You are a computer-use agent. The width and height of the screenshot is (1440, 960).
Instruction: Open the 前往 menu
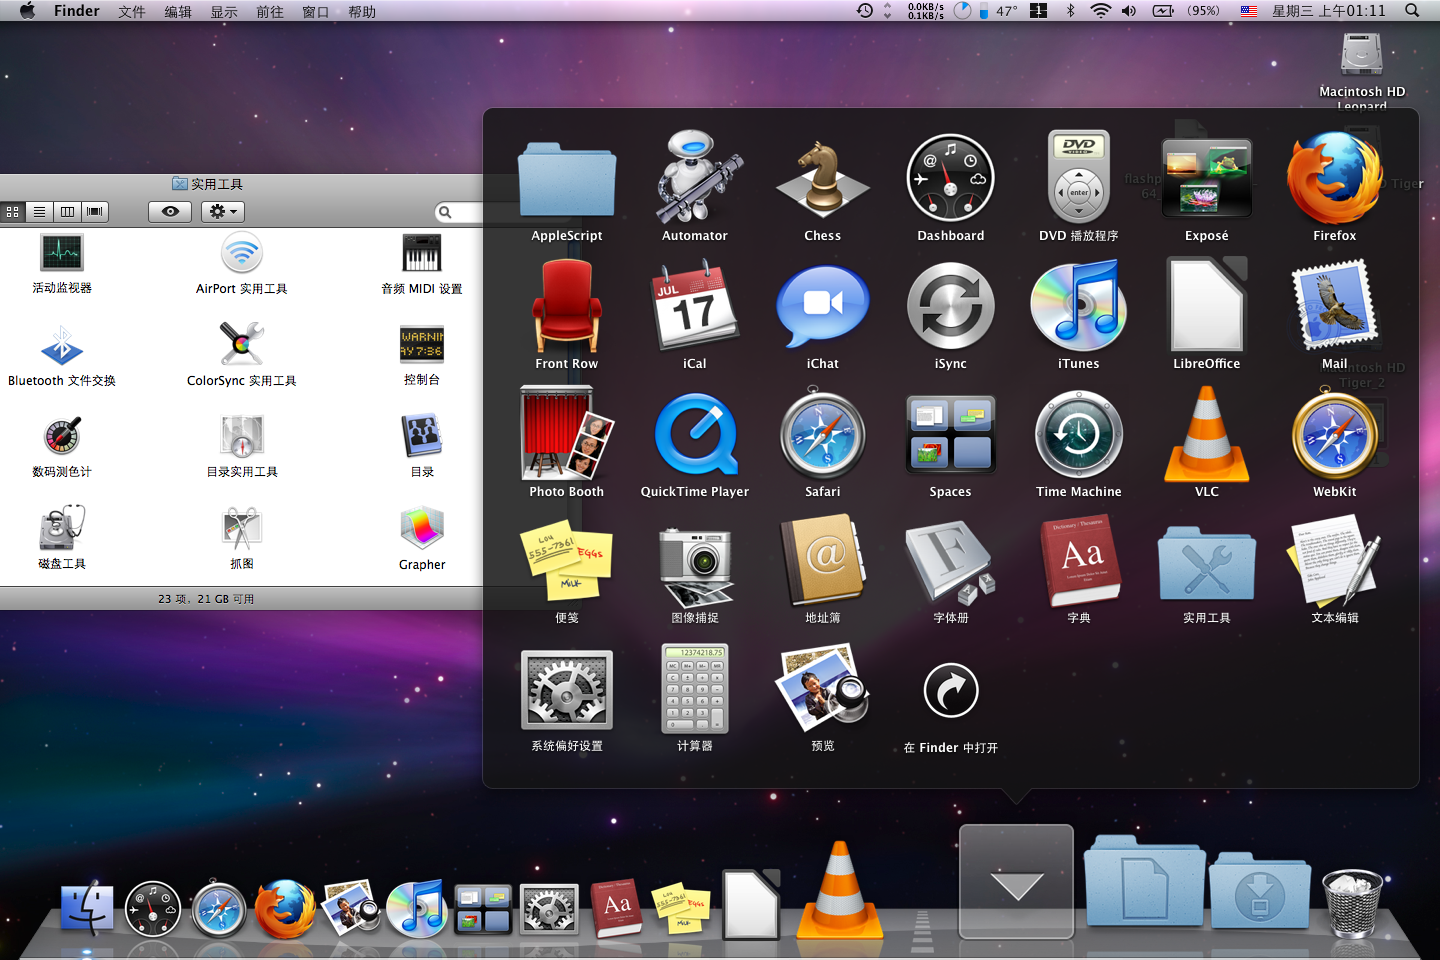pos(270,11)
